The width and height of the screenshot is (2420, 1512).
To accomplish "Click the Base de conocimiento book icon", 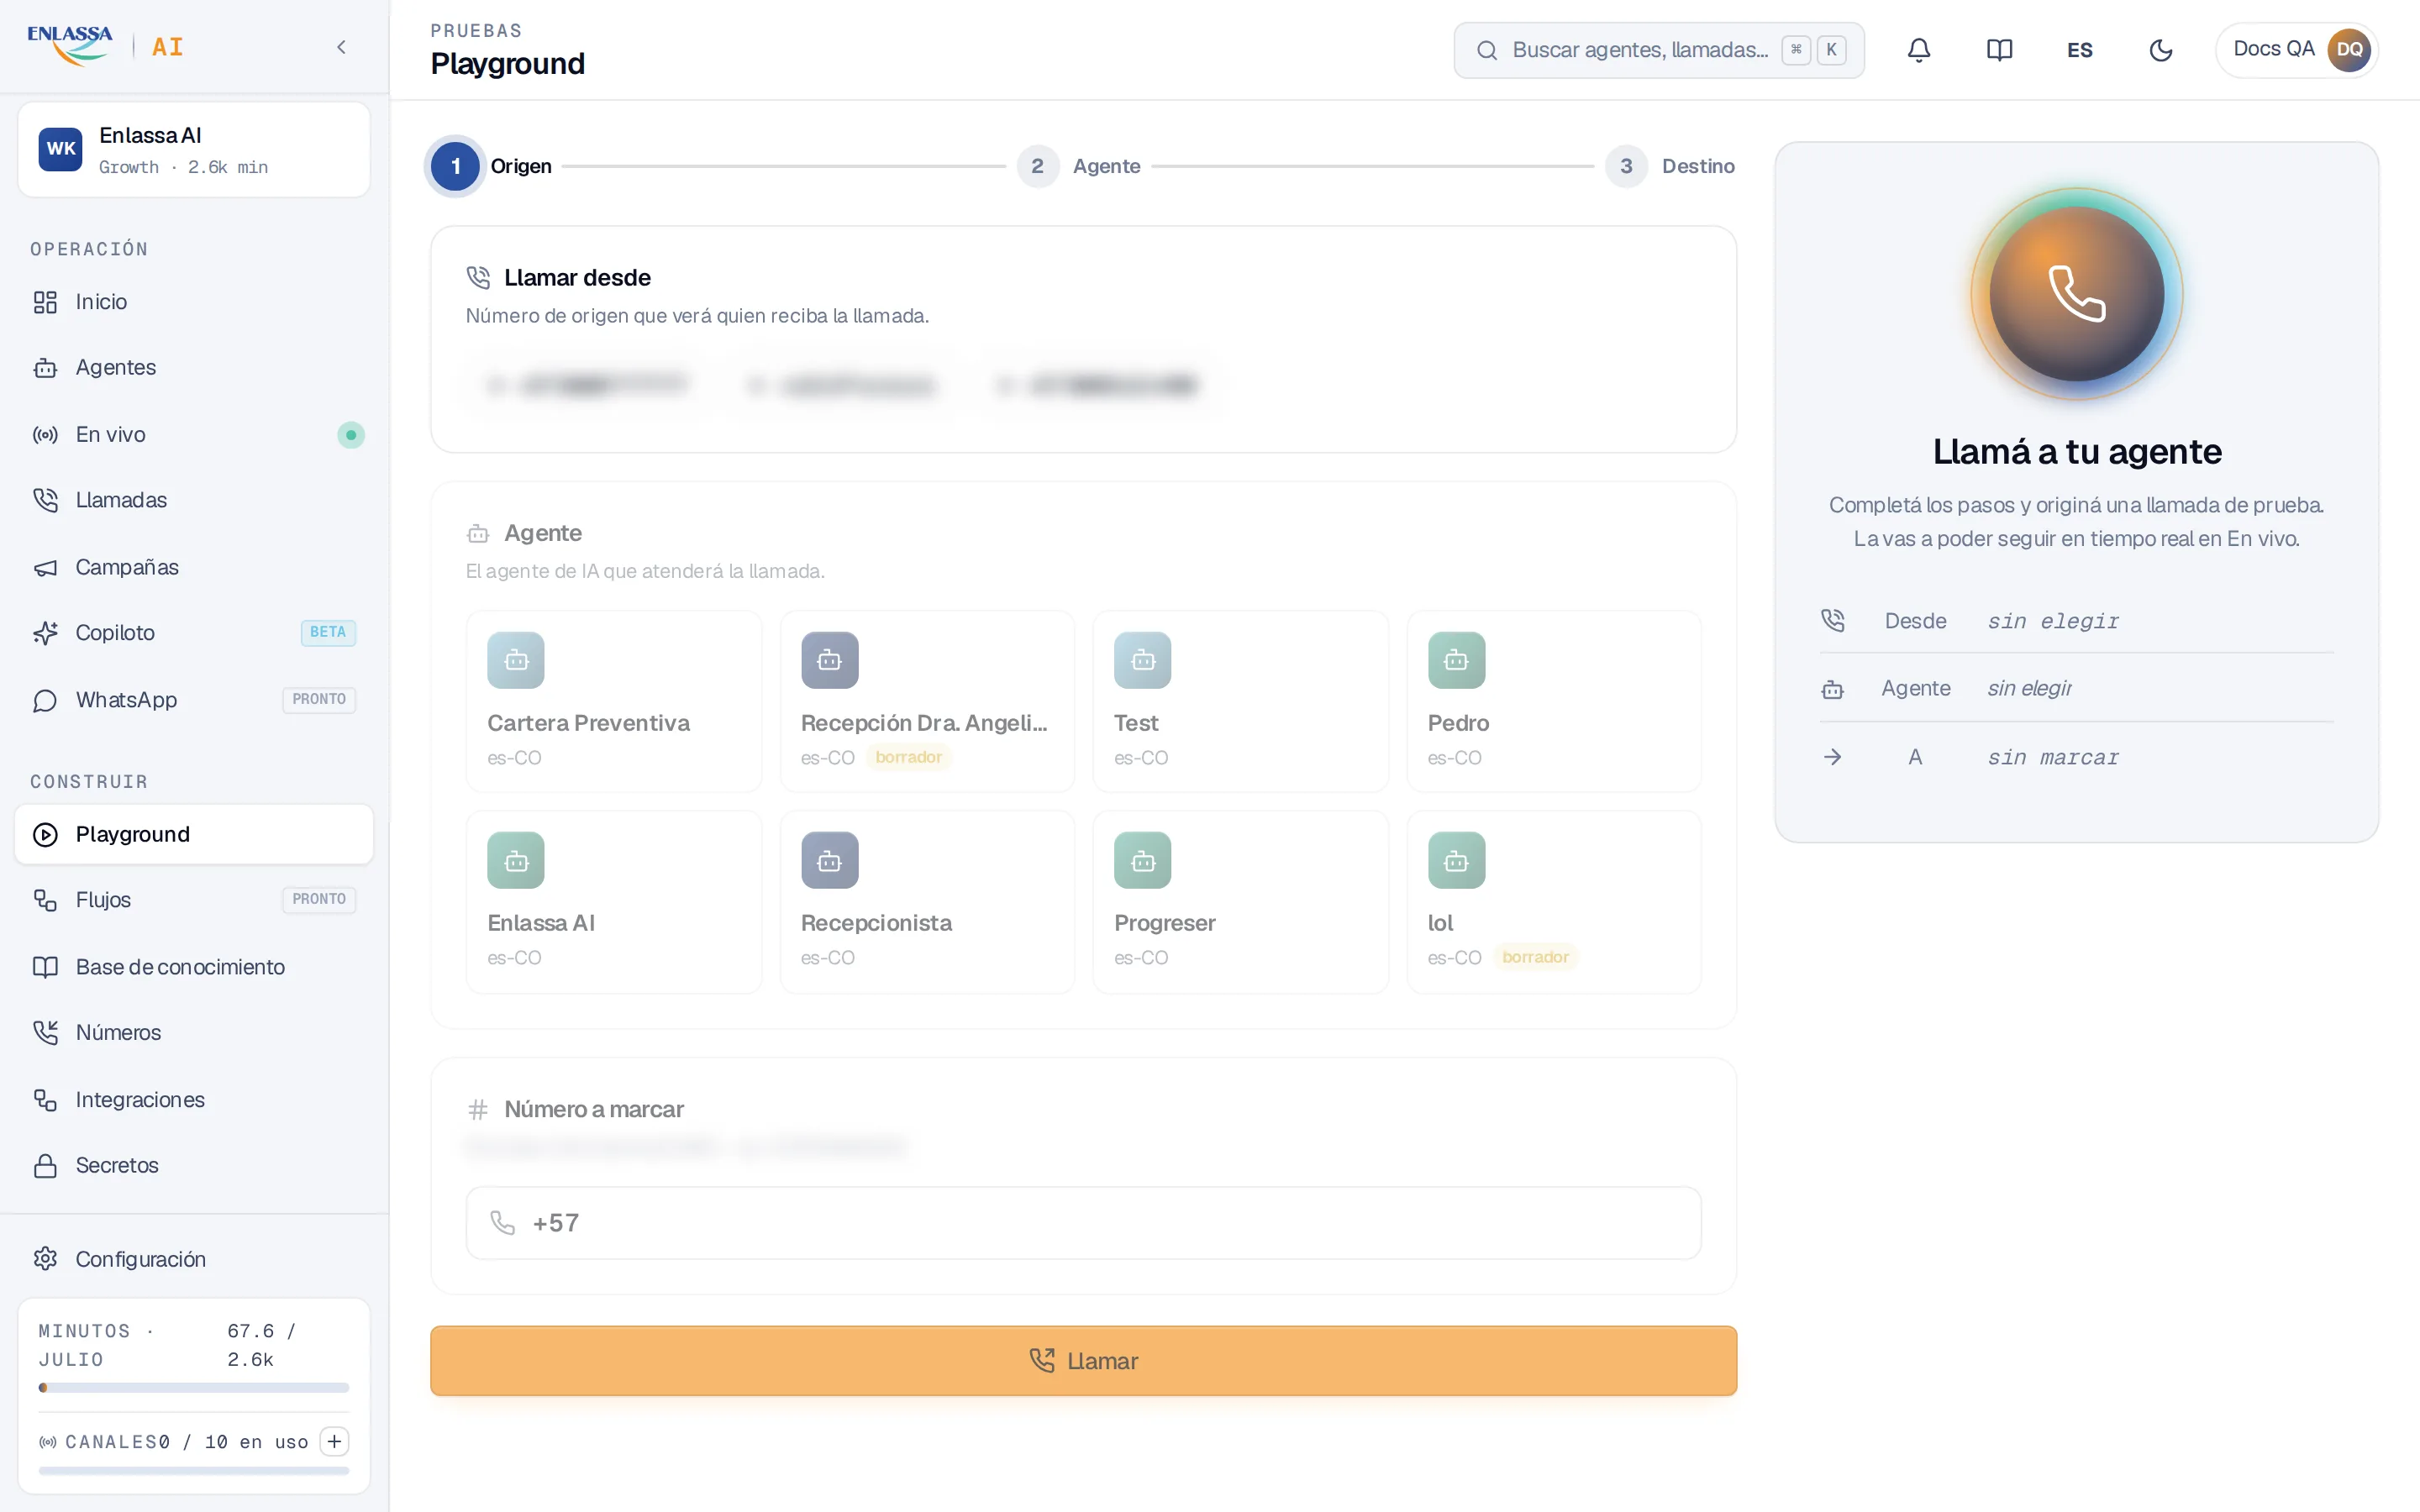I will point(45,967).
